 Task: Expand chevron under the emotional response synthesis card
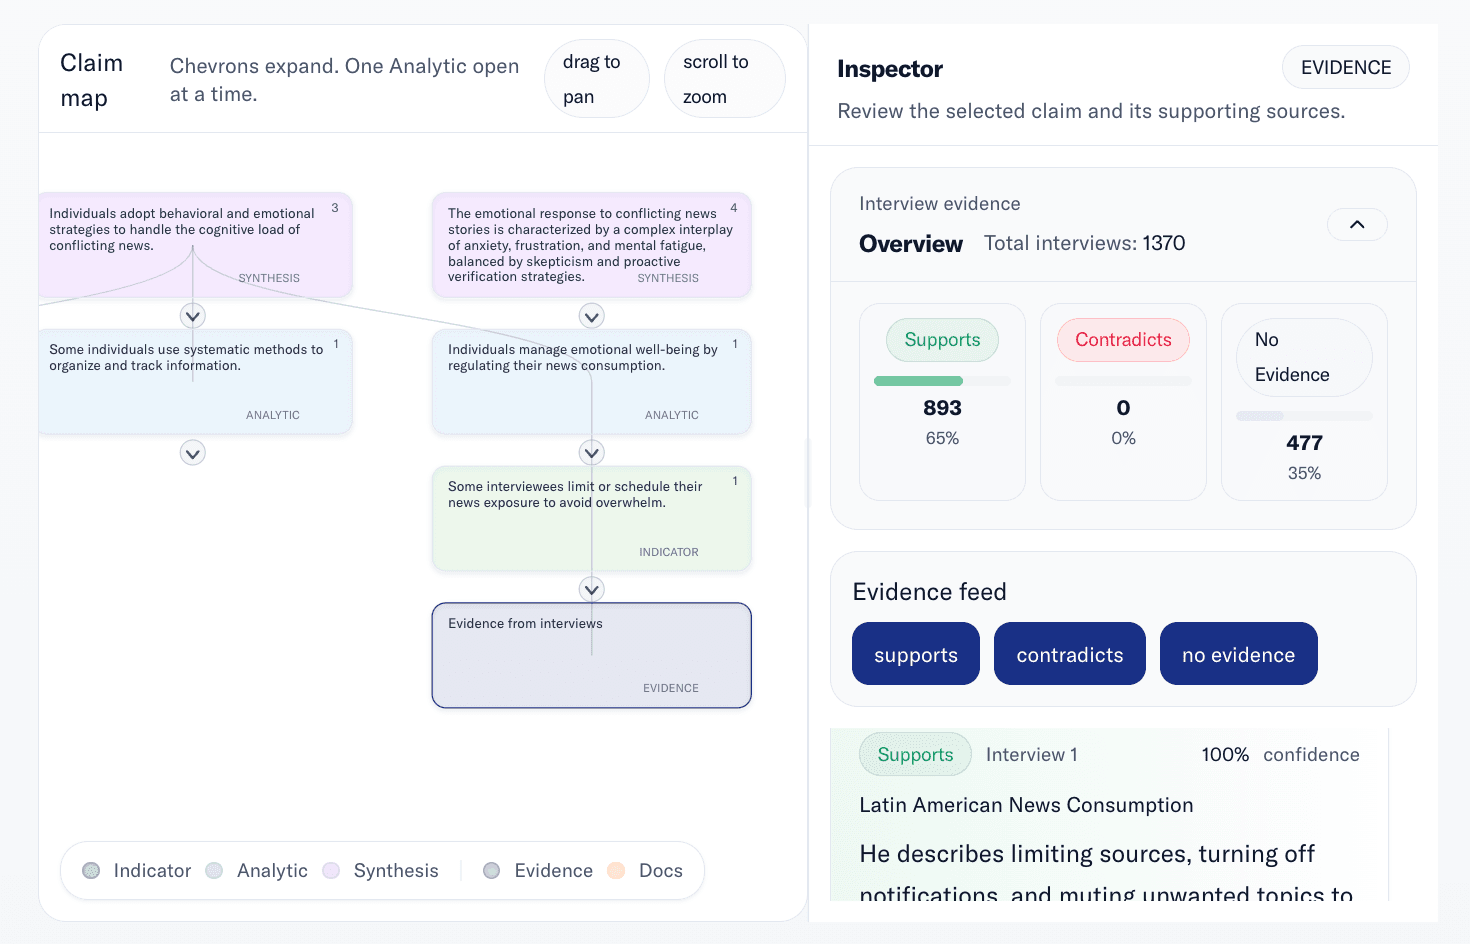[x=592, y=317]
